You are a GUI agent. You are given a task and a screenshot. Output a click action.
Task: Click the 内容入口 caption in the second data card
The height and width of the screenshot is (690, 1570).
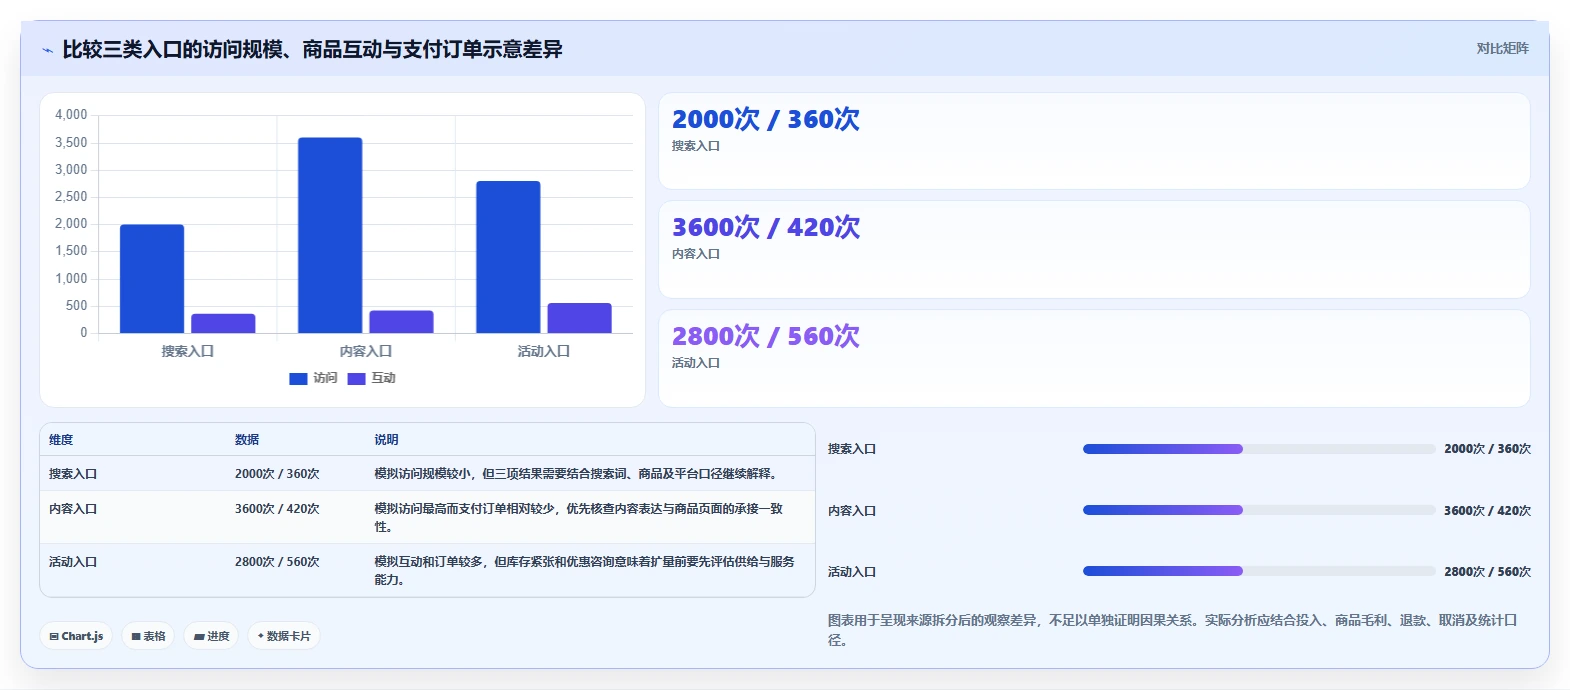tap(696, 254)
